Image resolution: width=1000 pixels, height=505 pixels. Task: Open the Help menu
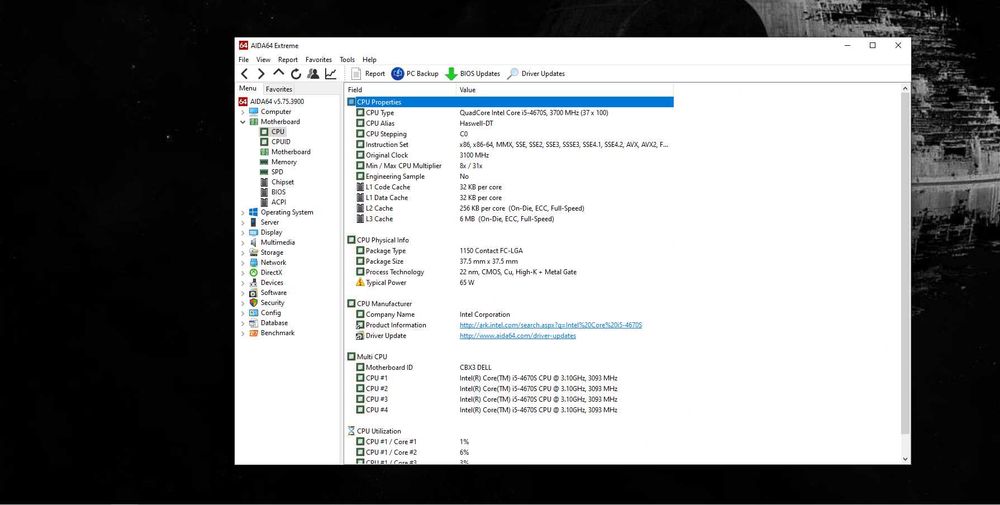tap(369, 59)
